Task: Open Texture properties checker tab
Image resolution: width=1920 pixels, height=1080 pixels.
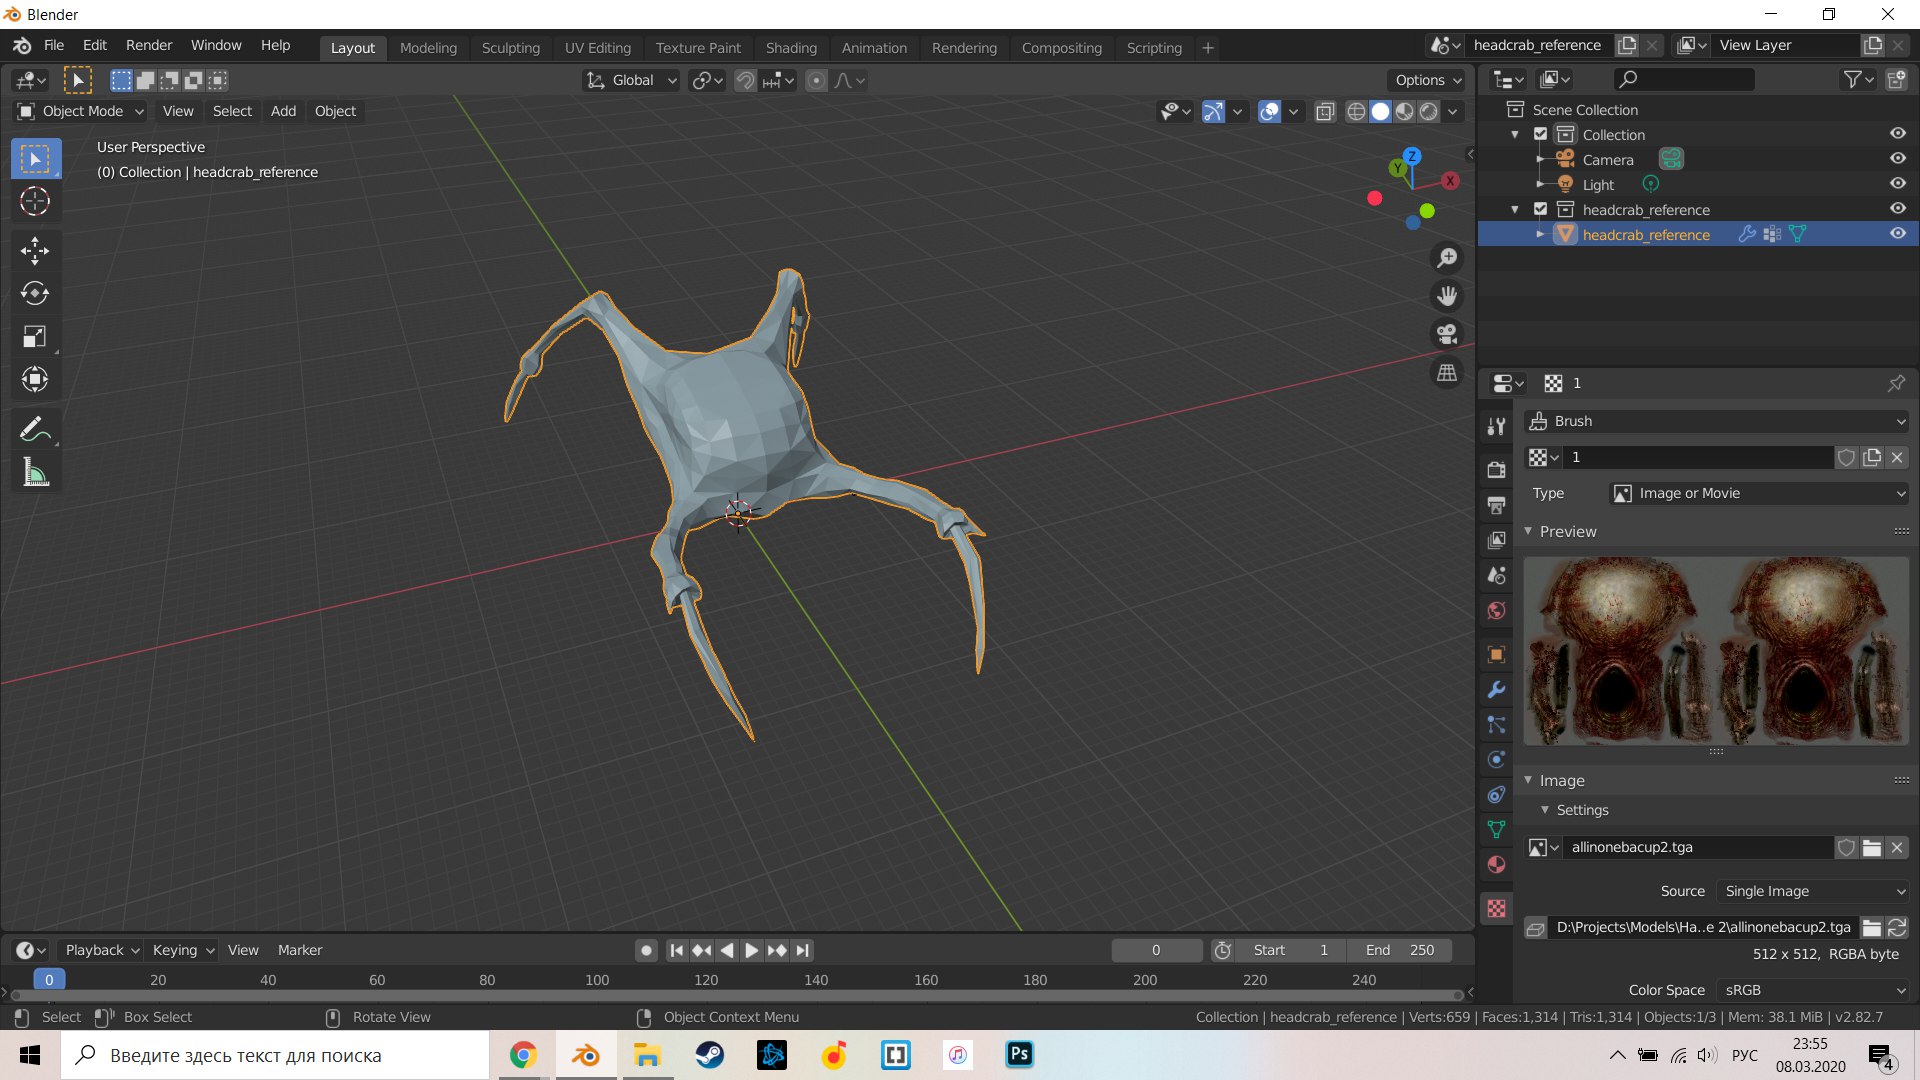Action: point(1496,908)
